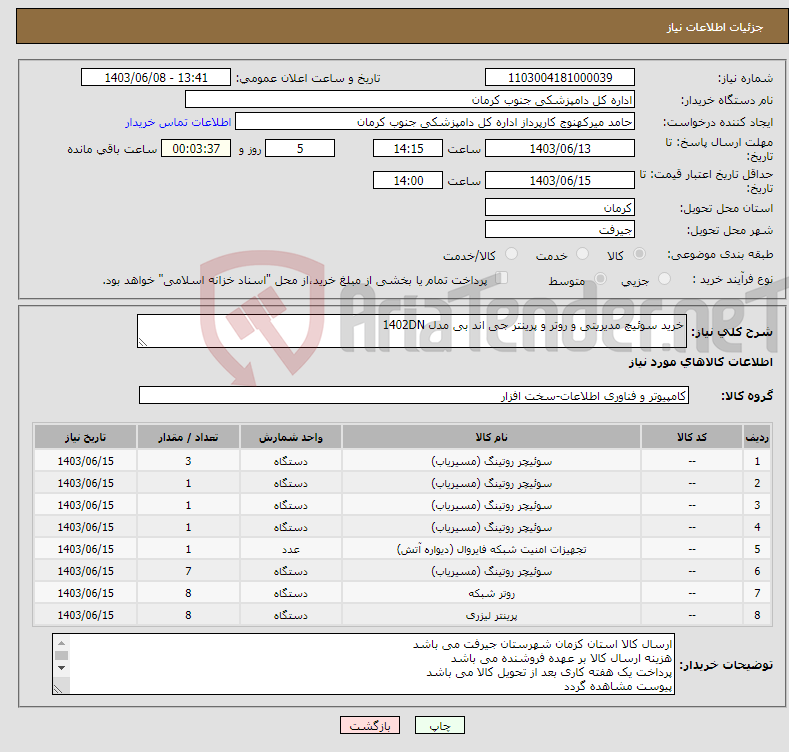The height and width of the screenshot is (752, 789).
Task: Click روتر شبکه item name in row 7
Action: [491, 593]
